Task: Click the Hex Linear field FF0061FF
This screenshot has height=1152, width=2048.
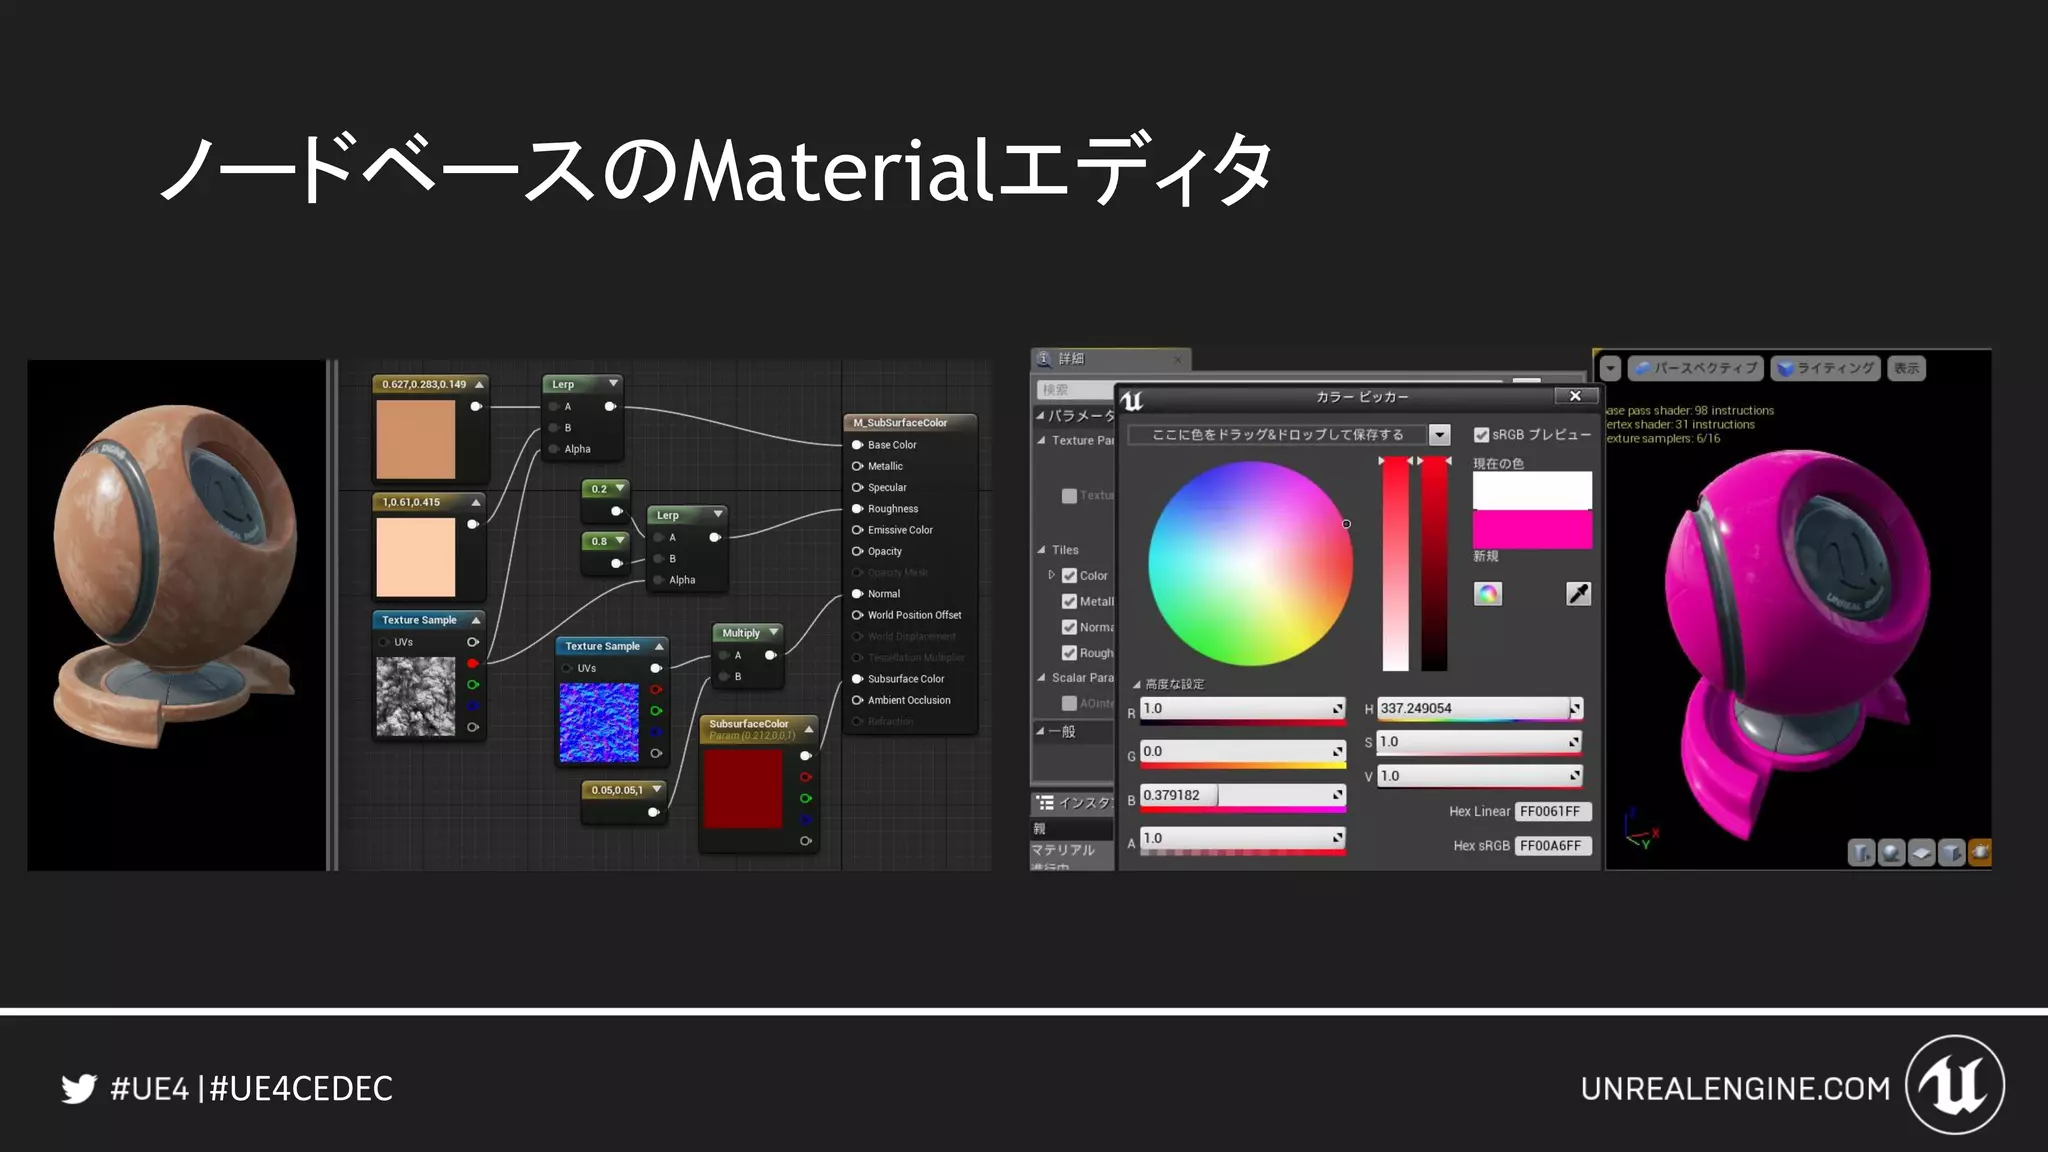Action: (x=1553, y=812)
